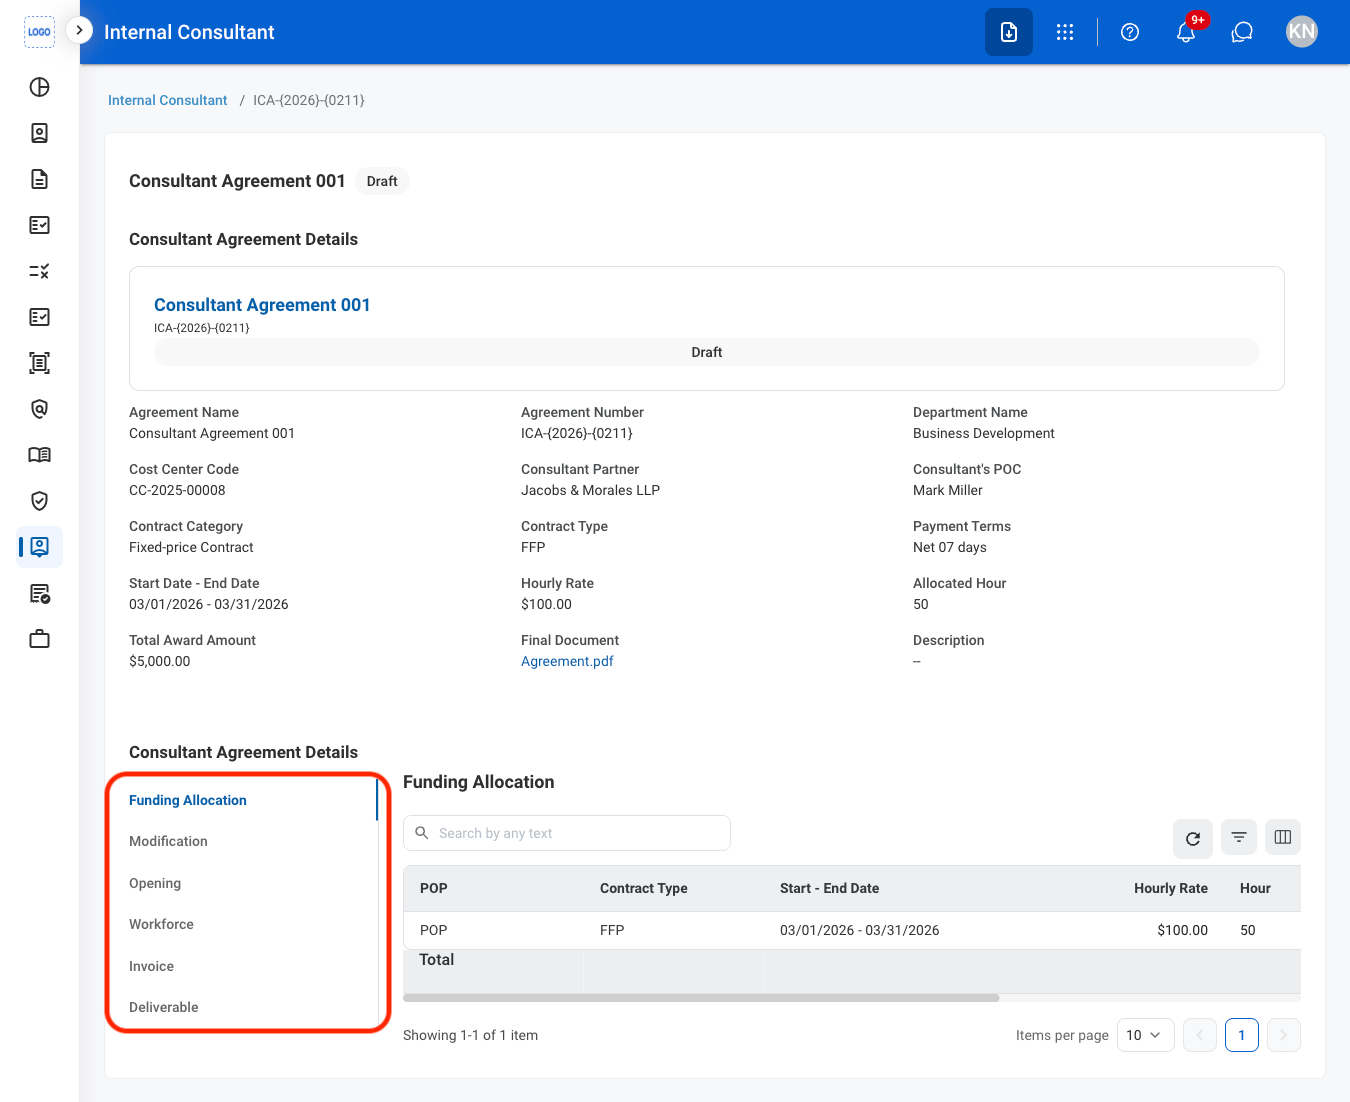
Task: Click the briefcase icon in sidebar
Action: tap(39, 639)
